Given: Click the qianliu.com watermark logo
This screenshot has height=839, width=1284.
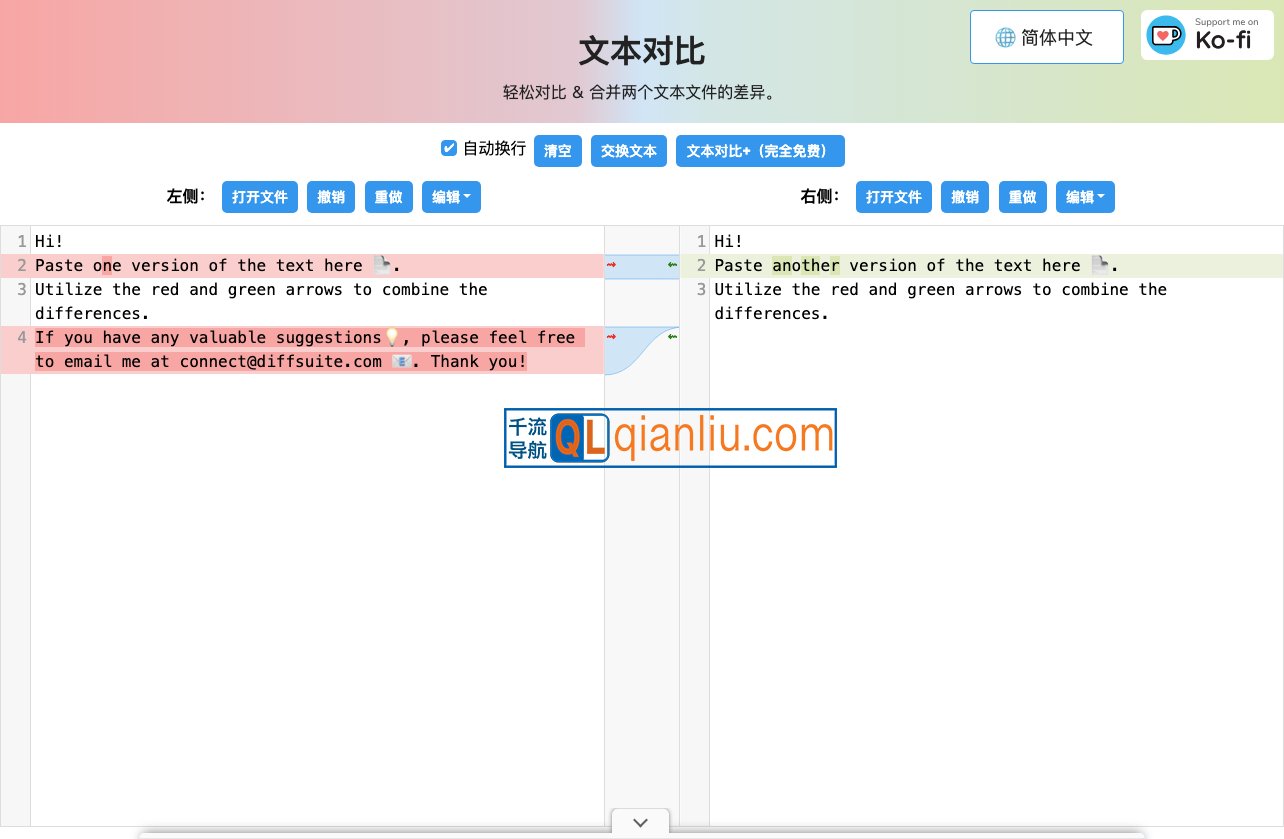Looking at the screenshot, I should coord(670,438).
